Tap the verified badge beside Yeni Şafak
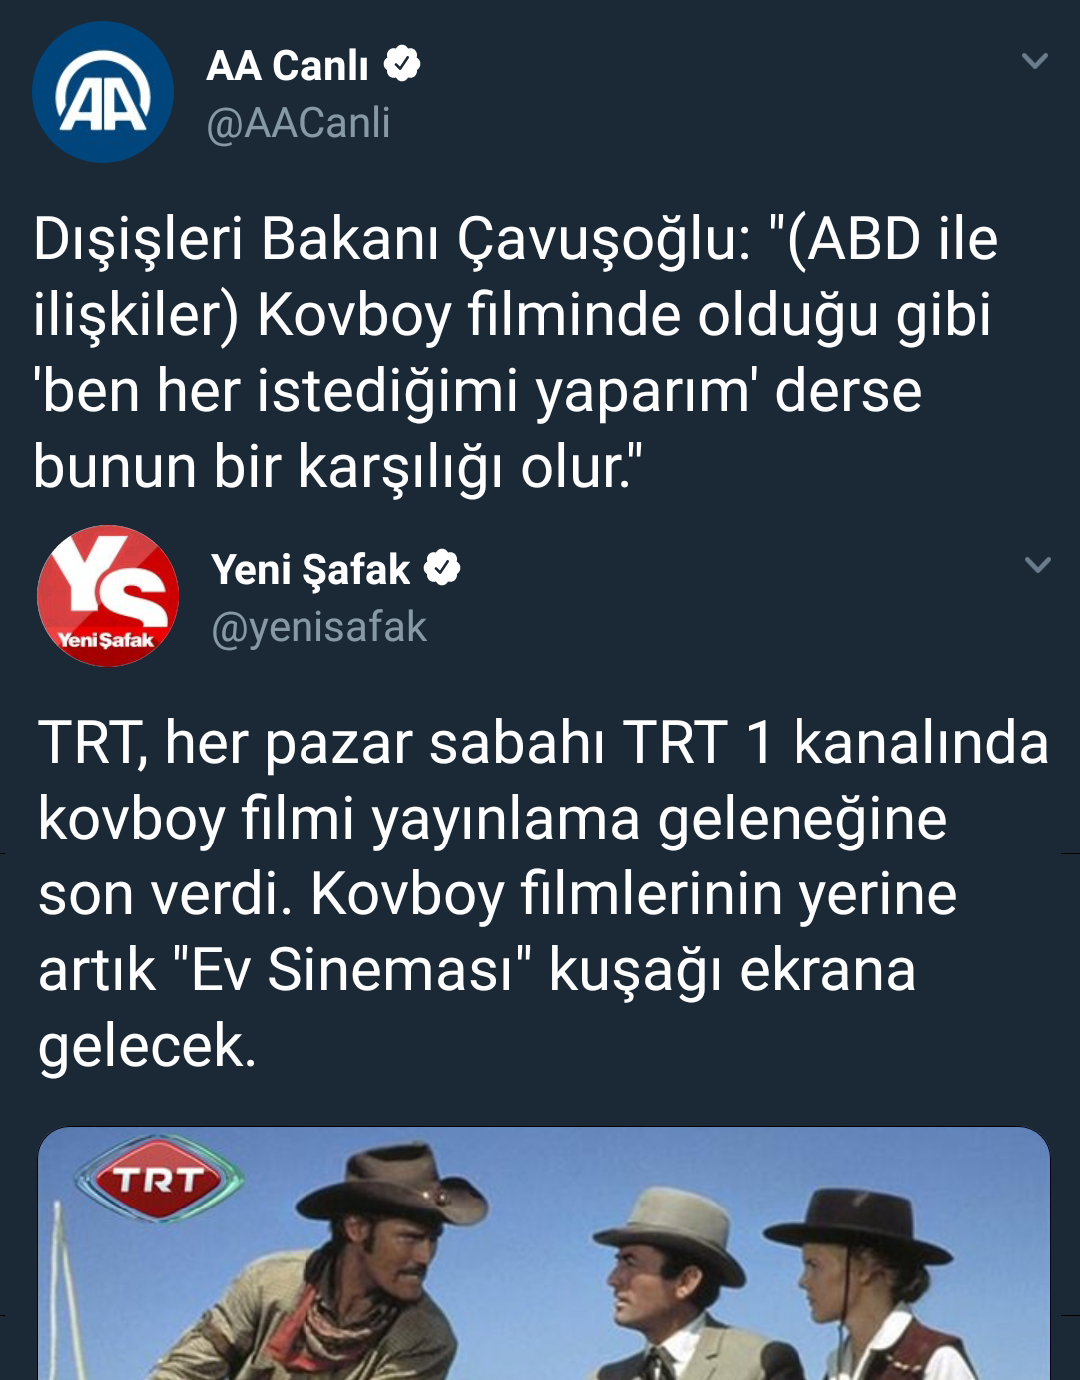The width and height of the screenshot is (1080, 1380). tap(442, 568)
